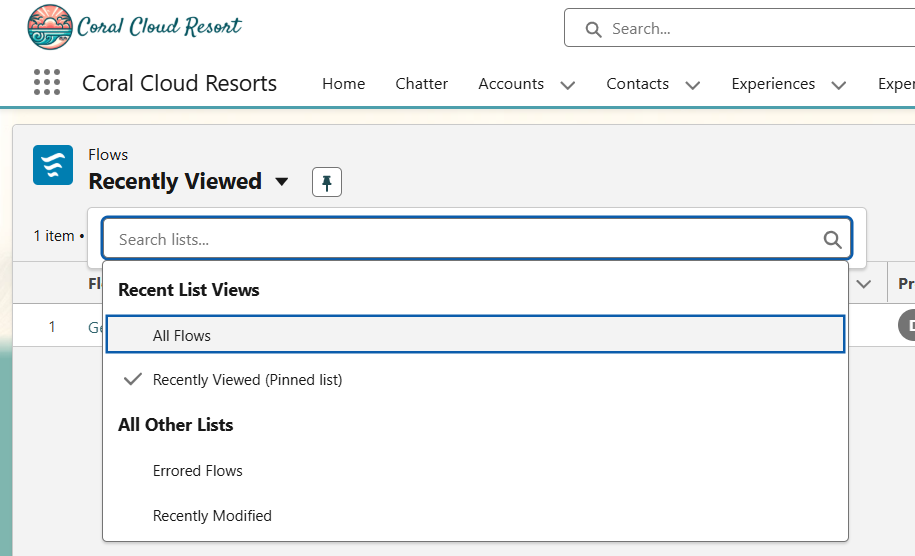Image resolution: width=915 pixels, height=556 pixels.
Task: Switch to the Chatter tab
Action: (421, 84)
